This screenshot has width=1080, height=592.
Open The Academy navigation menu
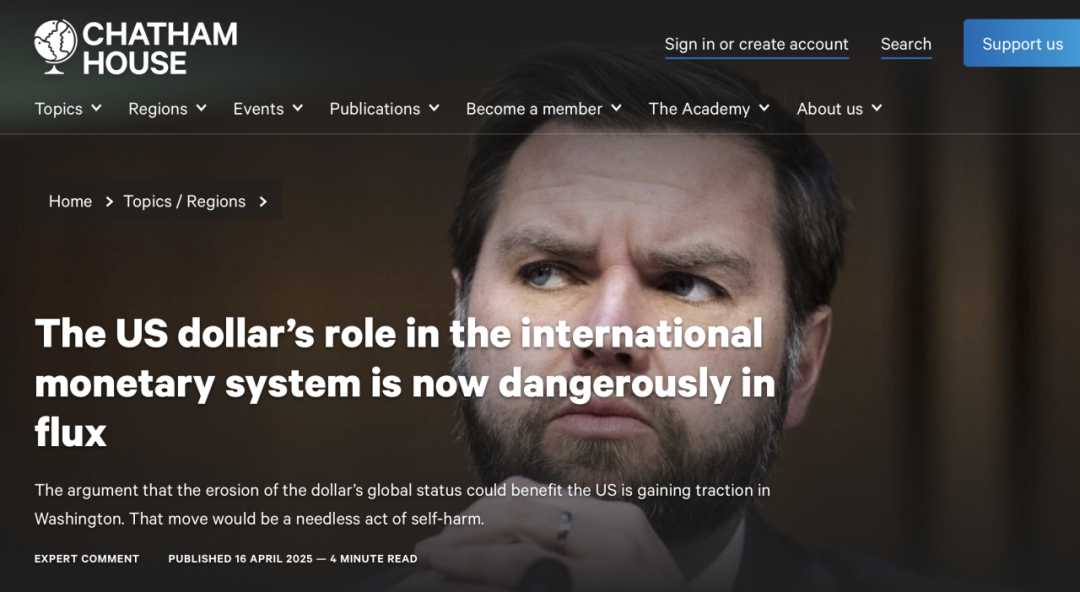699,109
